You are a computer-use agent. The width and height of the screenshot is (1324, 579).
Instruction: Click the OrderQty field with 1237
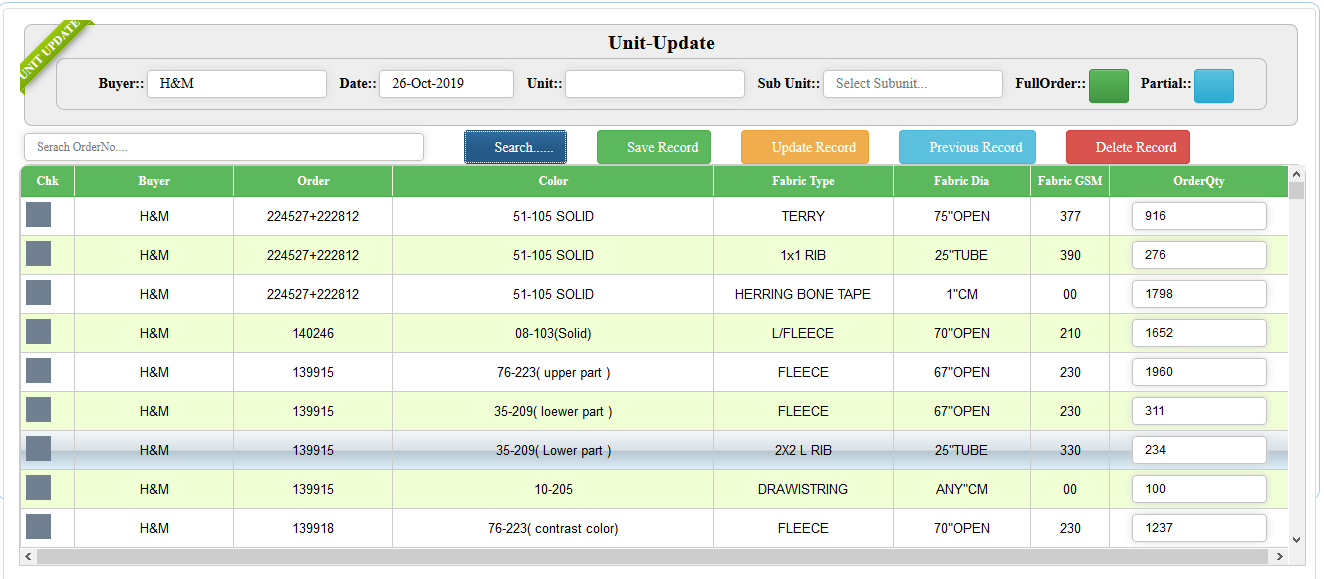pos(1199,528)
